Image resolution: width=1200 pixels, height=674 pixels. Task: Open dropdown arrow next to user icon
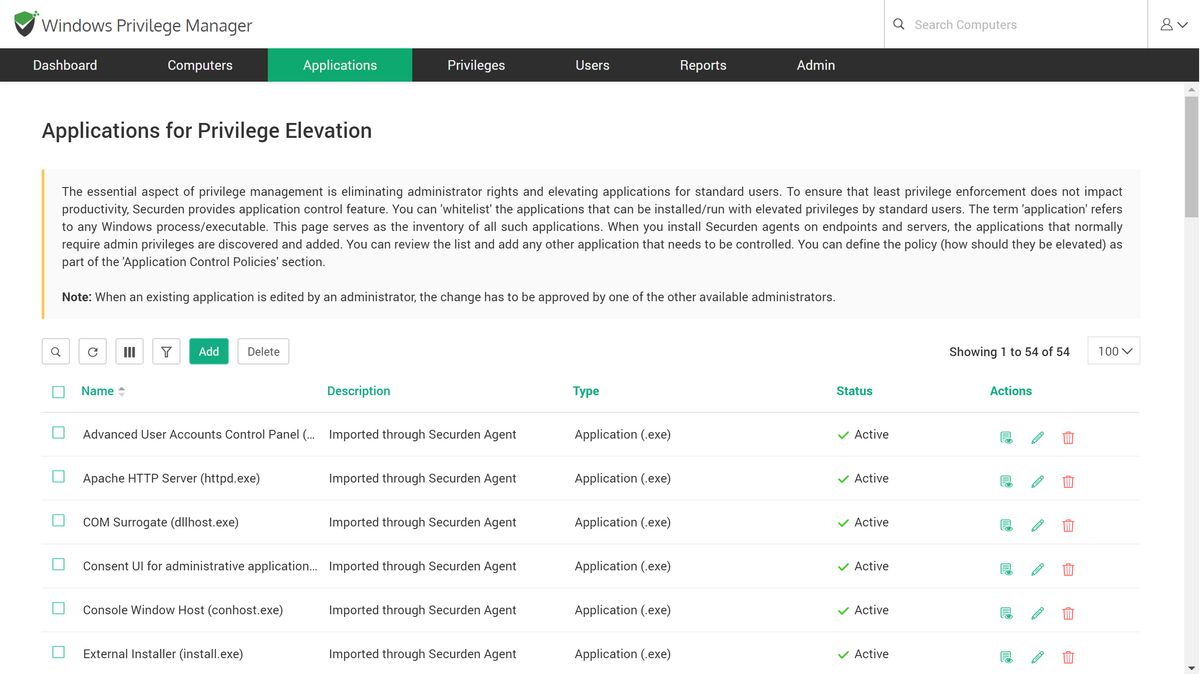pyautogui.click(x=1181, y=23)
